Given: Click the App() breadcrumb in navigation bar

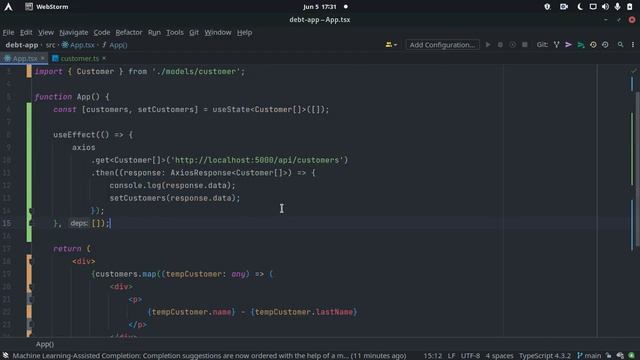Looking at the screenshot, I should click(x=115, y=45).
